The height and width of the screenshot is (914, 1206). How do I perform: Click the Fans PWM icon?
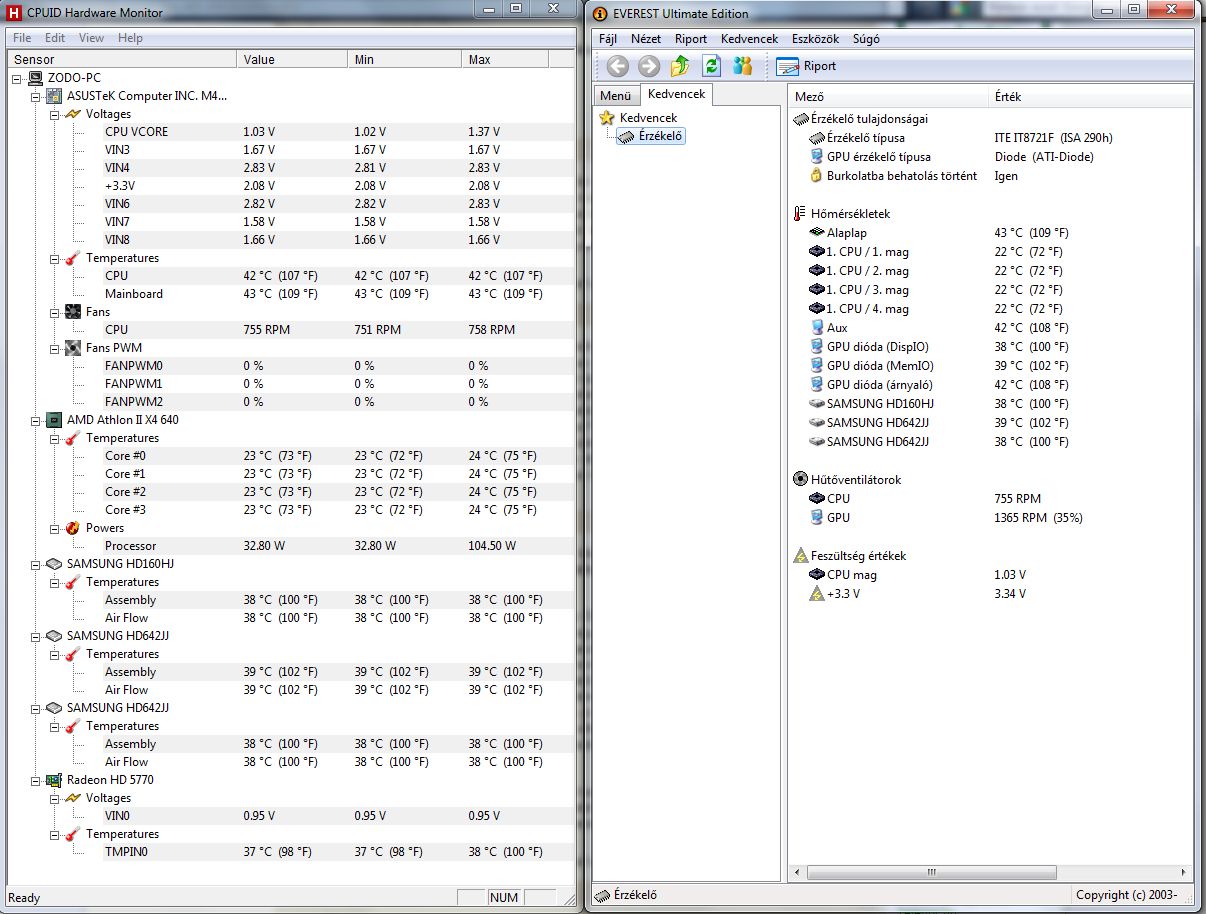coord(73,348)
